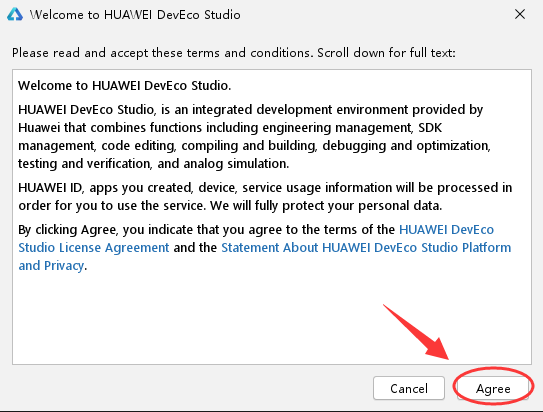Click the "testing and verification" text line

[153, 163]
